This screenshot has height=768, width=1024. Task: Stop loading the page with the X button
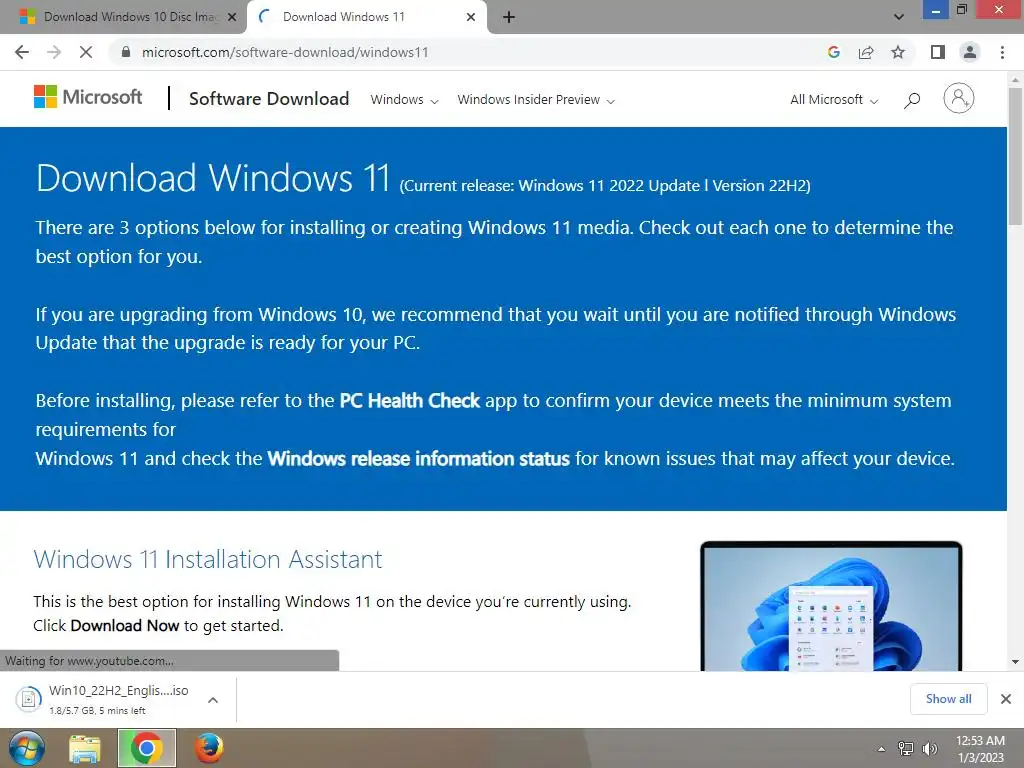(x=86, y=52)
